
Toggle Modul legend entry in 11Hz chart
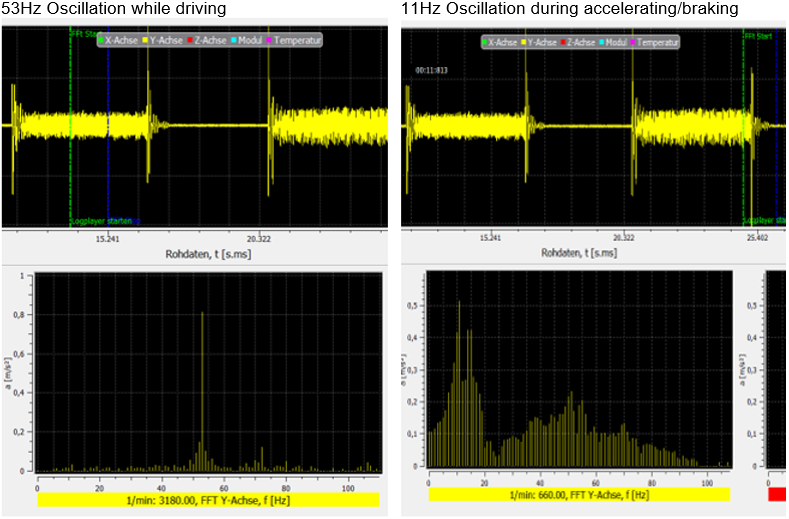click(613, 42)
